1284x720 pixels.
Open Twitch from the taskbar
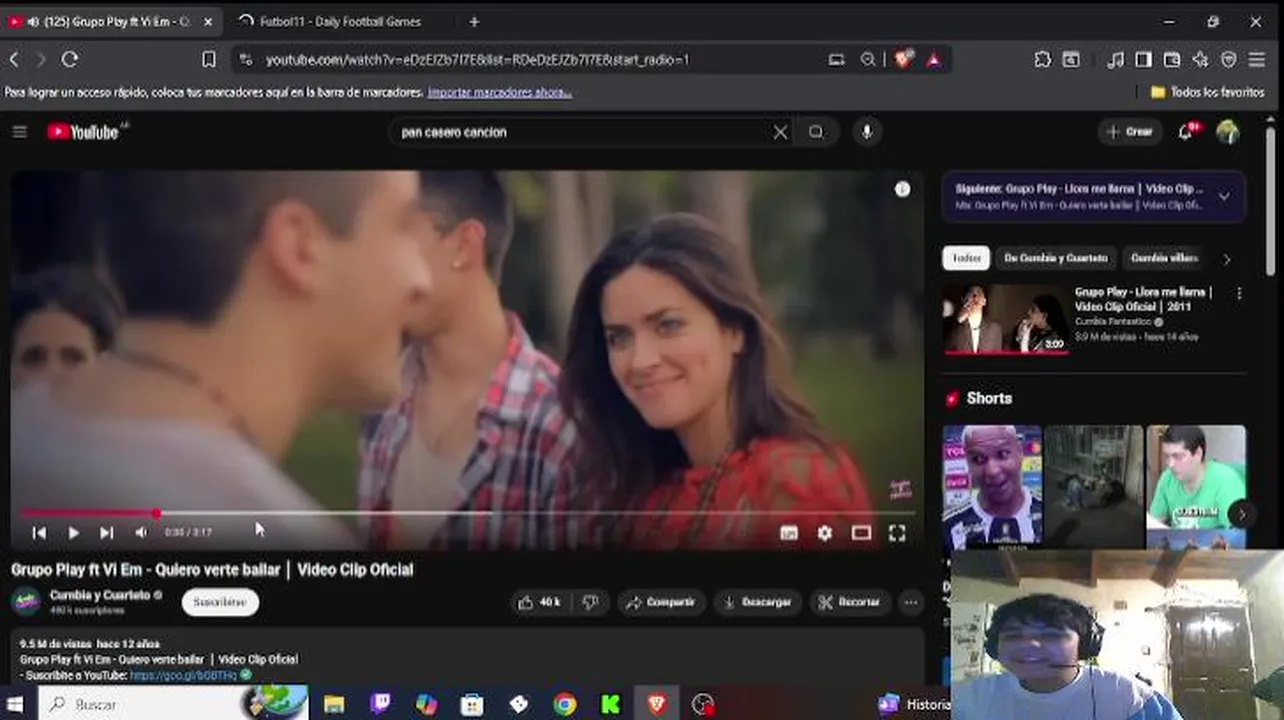[380, 705]
